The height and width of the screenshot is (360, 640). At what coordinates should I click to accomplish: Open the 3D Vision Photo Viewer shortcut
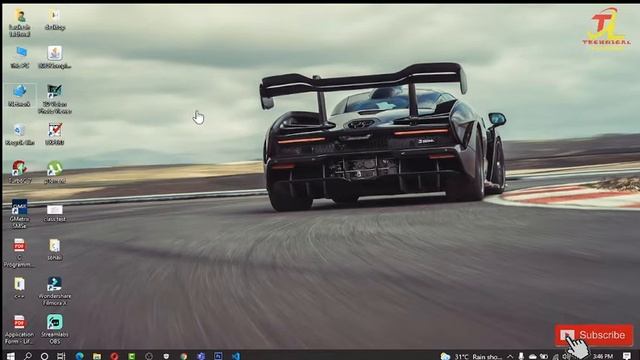pos(55,98)
